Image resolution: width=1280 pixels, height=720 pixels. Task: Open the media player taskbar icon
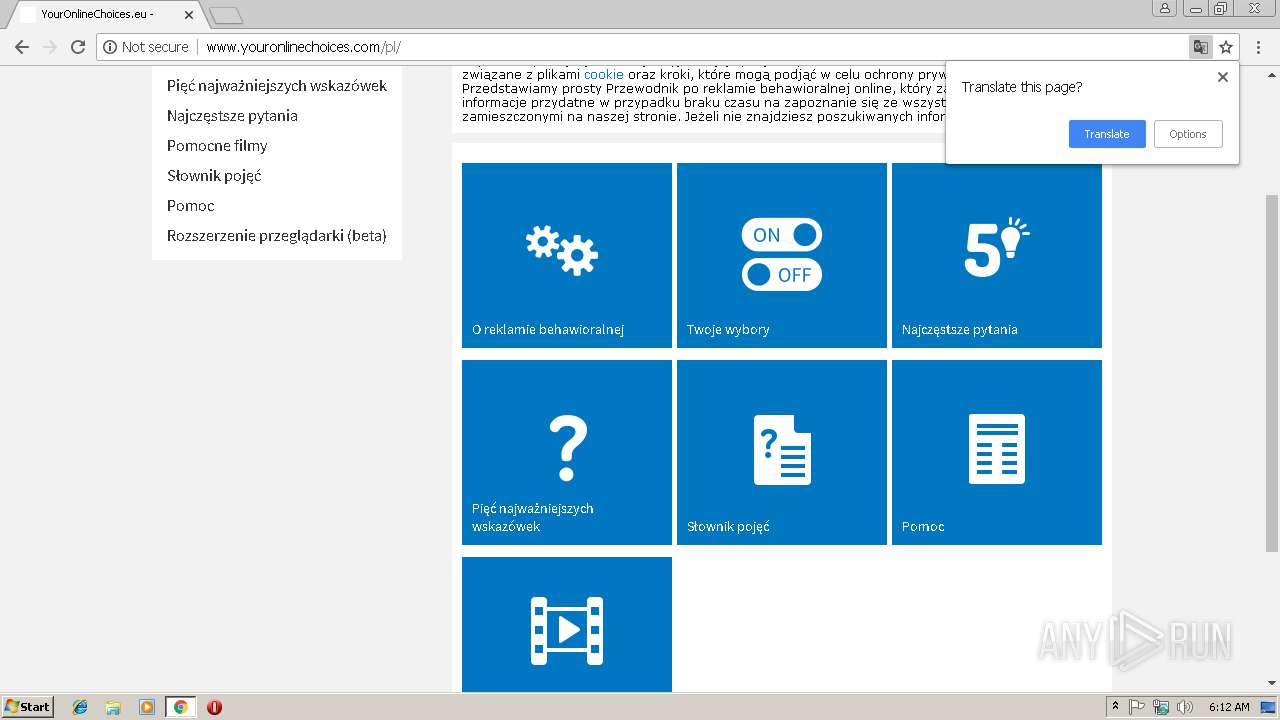pos(147,707)
